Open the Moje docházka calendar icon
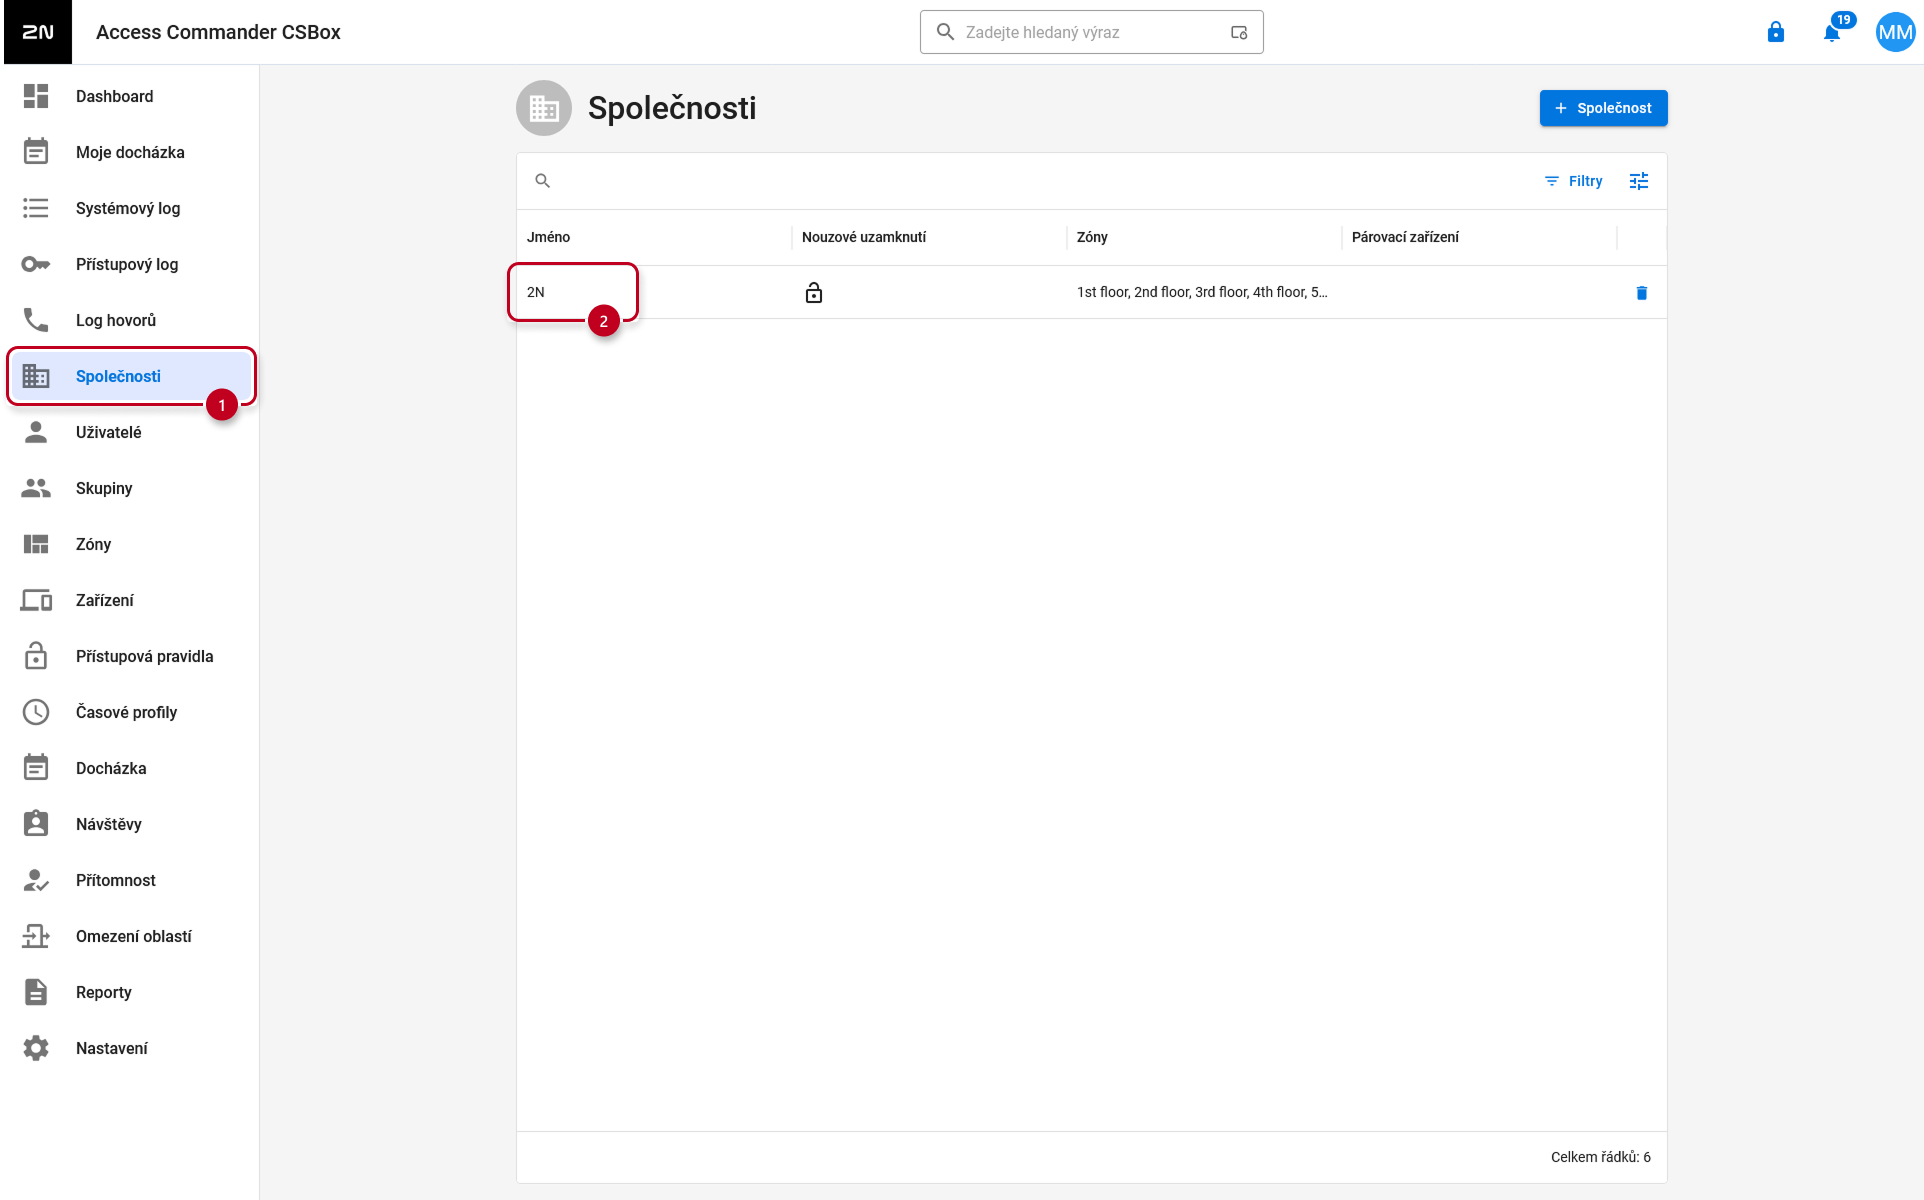1924x1200 pixels. pyautogui.click(x=36, y=152)
